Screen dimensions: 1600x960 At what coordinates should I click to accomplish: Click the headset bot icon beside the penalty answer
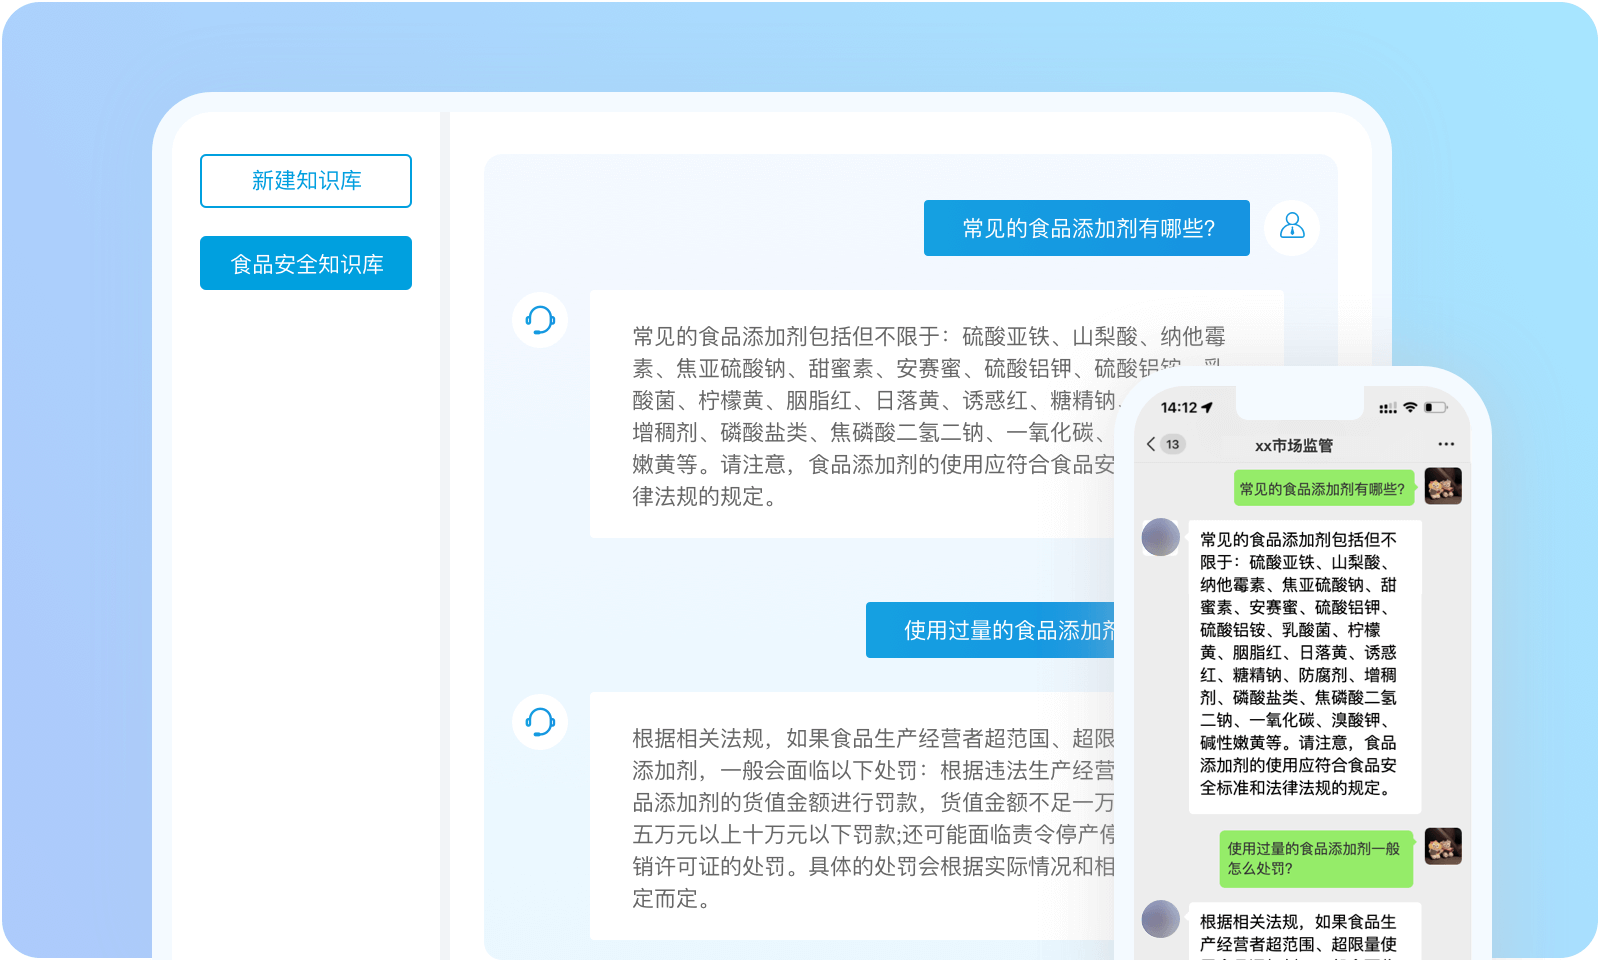point(540,722)
